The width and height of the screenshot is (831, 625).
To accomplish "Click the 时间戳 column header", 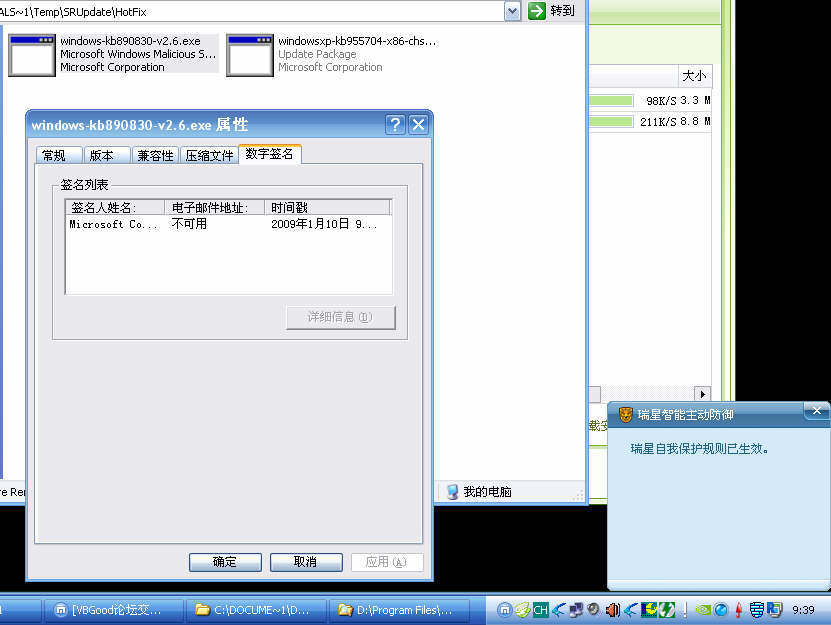I will pos(327,207).
